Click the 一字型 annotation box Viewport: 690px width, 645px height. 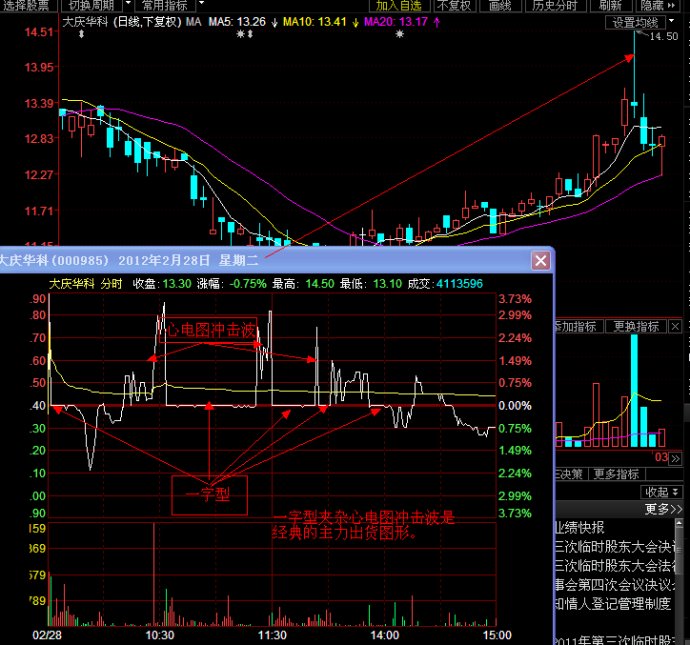coord(208,495)
